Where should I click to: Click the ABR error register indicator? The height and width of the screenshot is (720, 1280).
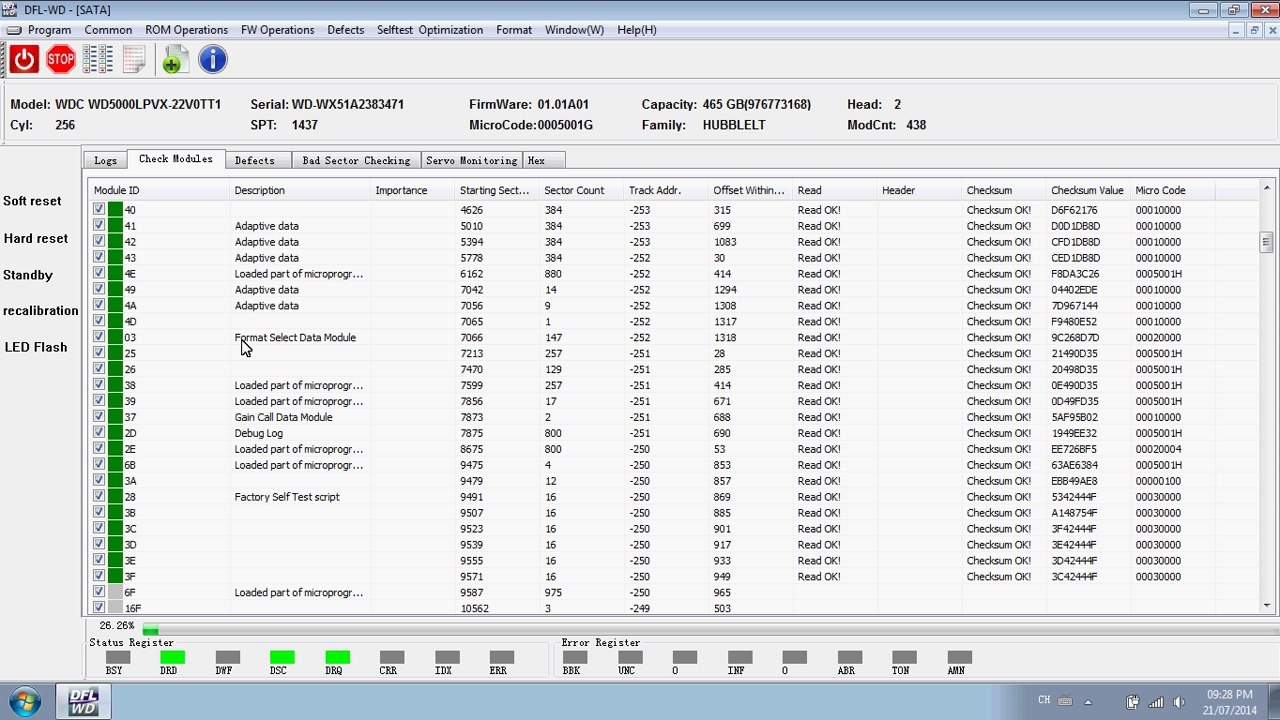click(847, 657)
